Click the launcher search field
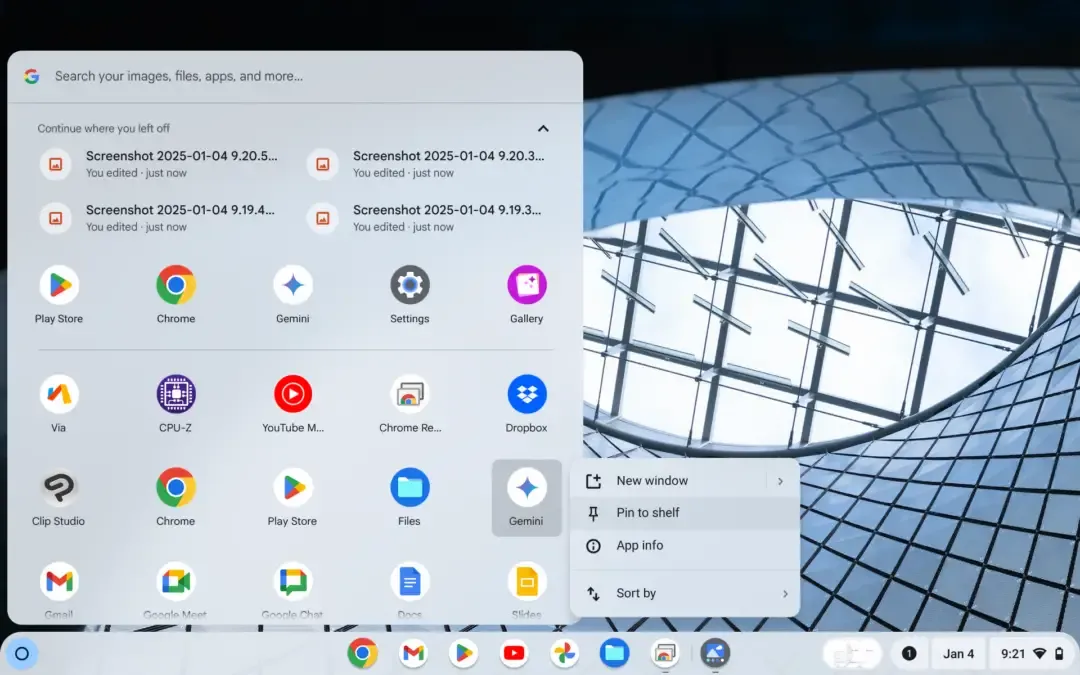Screen dimensions: 1080x675 point(295,76)
